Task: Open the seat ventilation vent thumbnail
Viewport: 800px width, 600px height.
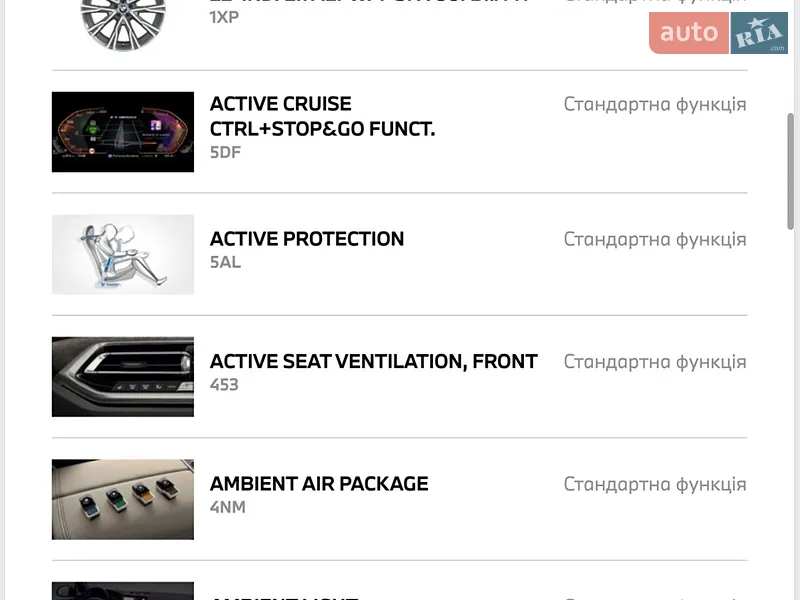Action: 123,377
